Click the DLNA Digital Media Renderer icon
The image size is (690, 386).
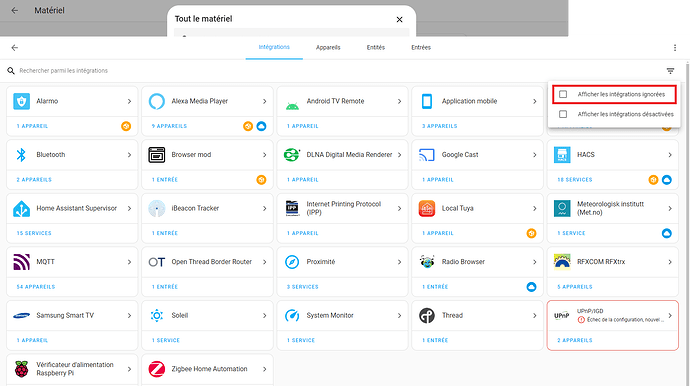tap(292, 155)
